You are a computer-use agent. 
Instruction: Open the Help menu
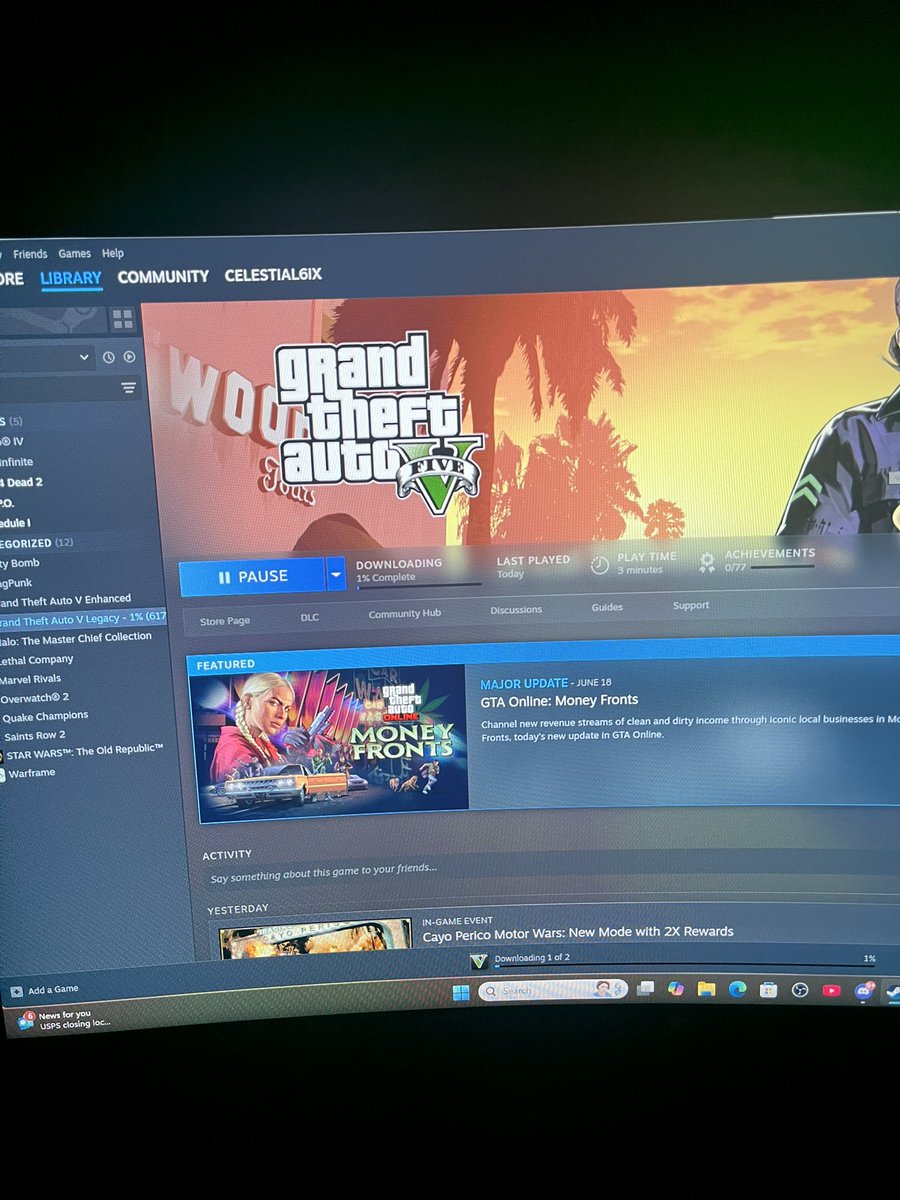pyautogui.click(x=113, y=254)
